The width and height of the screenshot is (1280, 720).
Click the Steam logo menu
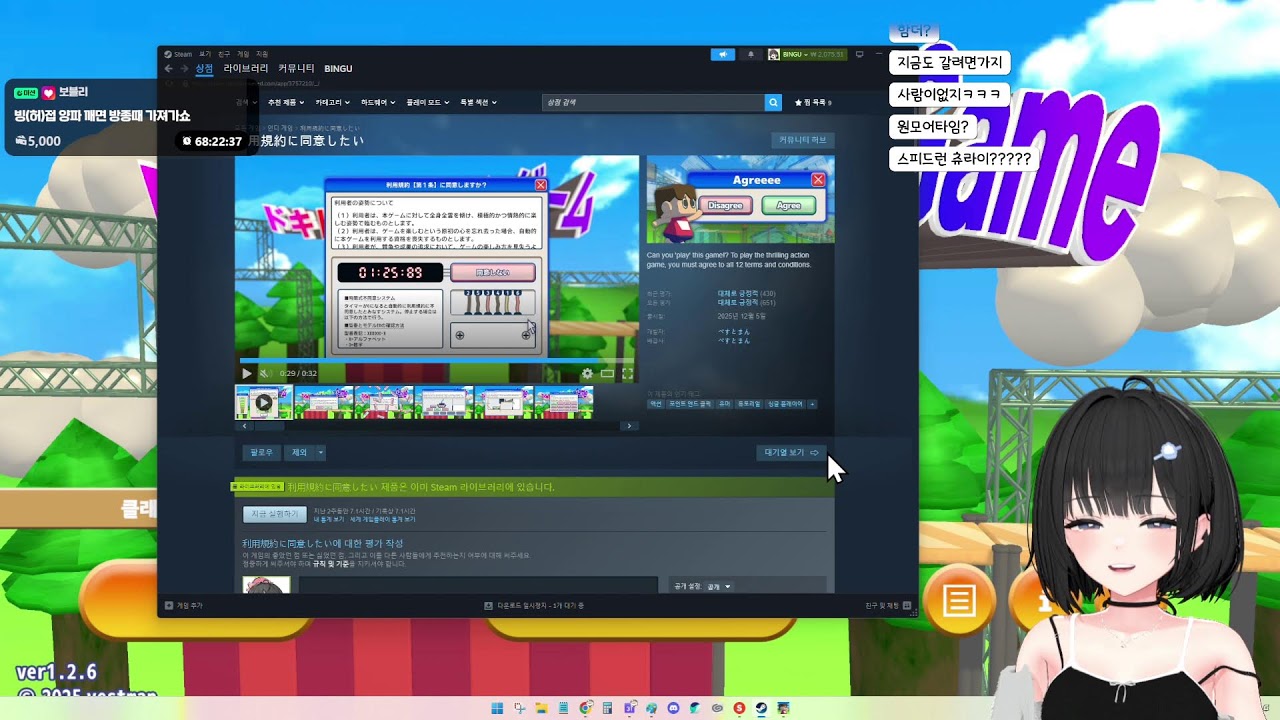pos(178,54)
